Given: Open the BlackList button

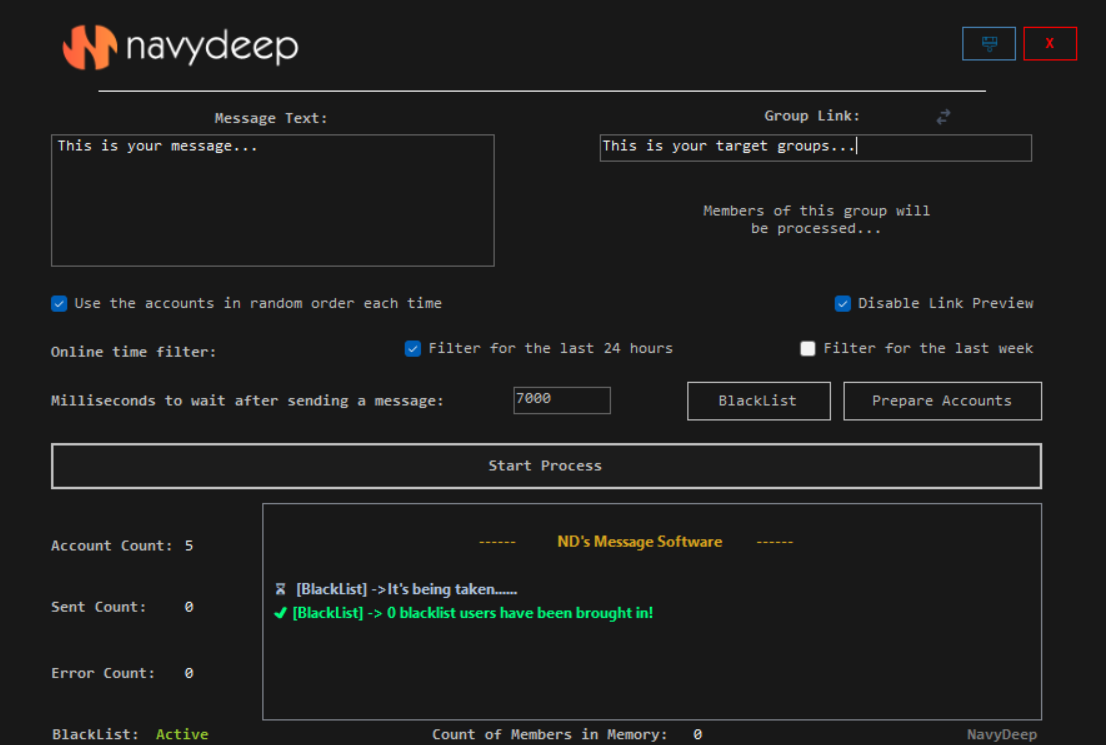Looking at the screenshot, I should [759, 401].
